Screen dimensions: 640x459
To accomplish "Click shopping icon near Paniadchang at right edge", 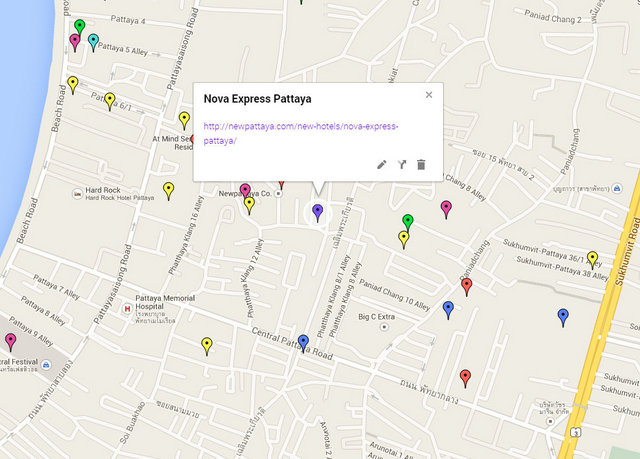I will (x=617, y=188).
